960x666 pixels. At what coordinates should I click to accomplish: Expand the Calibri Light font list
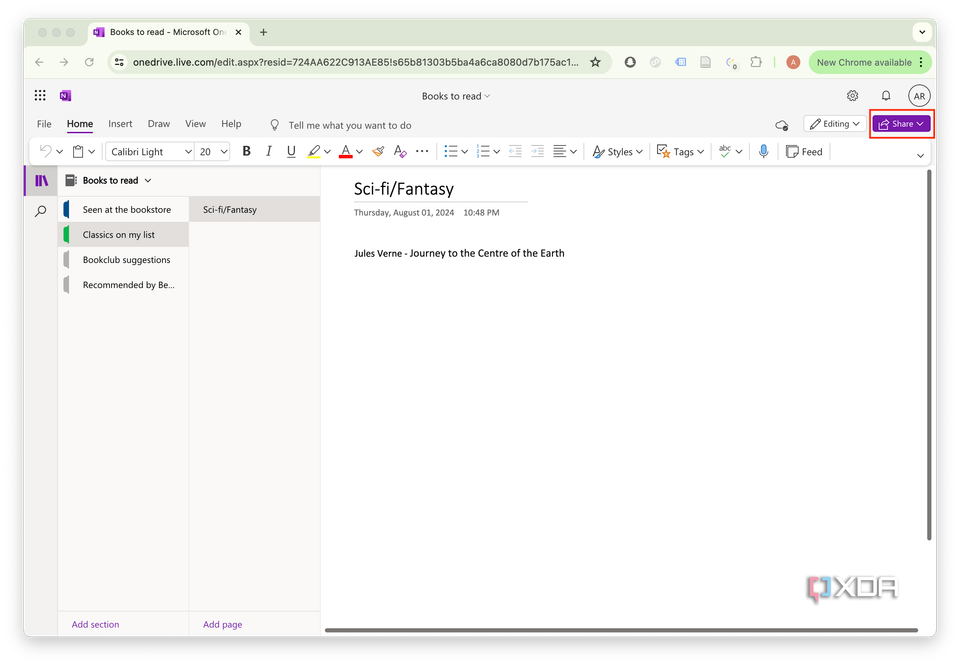pyautogui.click(x=149, y=151)
